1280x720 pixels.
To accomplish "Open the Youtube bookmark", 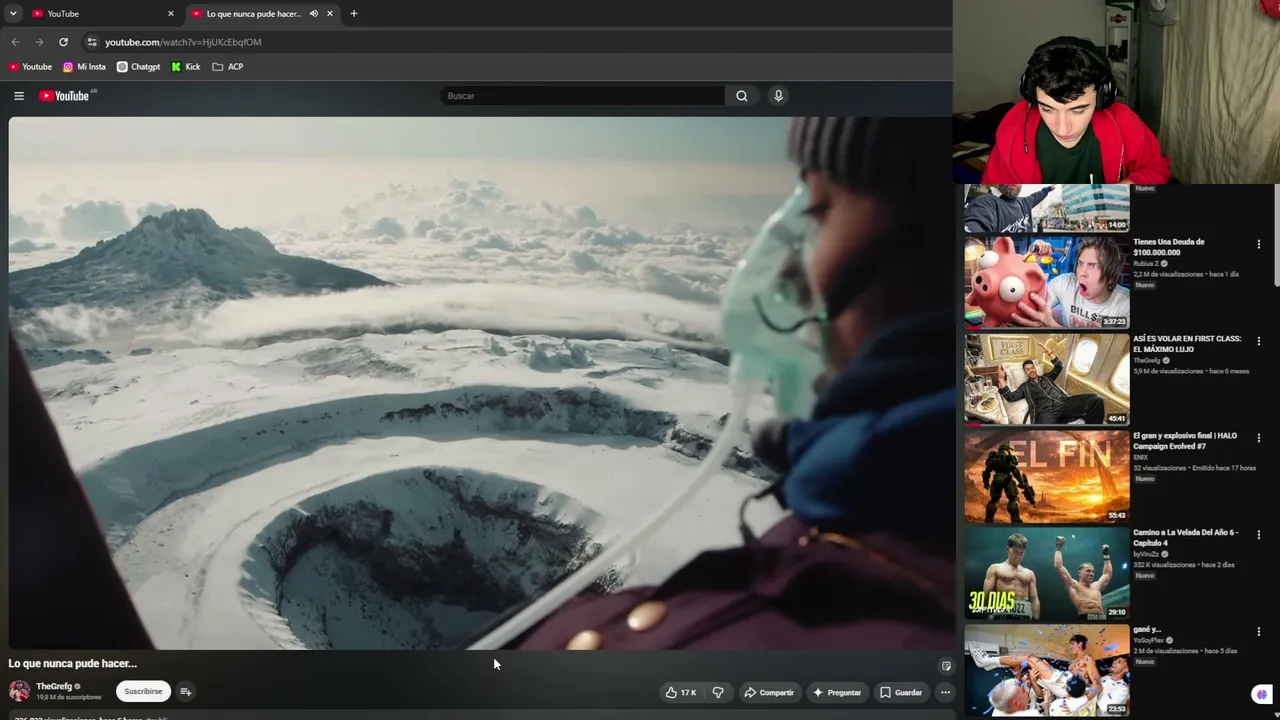I will tap(30, 67).
